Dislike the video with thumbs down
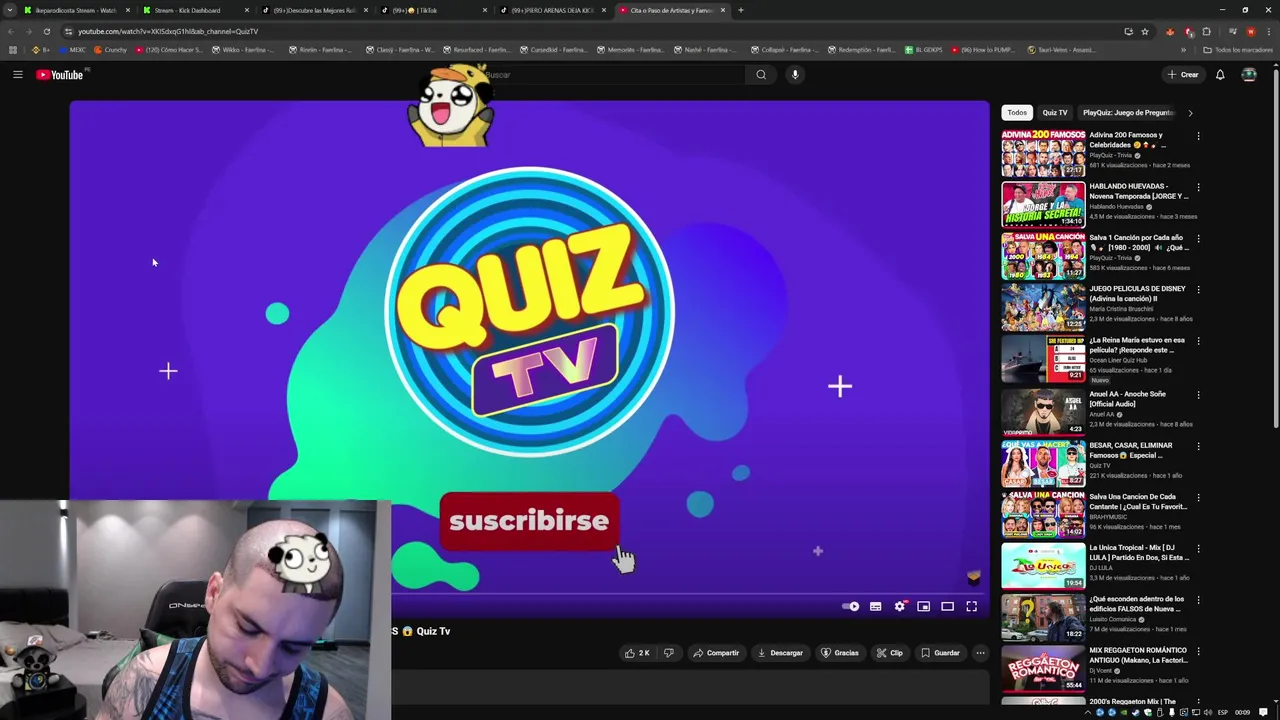Viewport: 1280px width, 720px height. [669, 653]
